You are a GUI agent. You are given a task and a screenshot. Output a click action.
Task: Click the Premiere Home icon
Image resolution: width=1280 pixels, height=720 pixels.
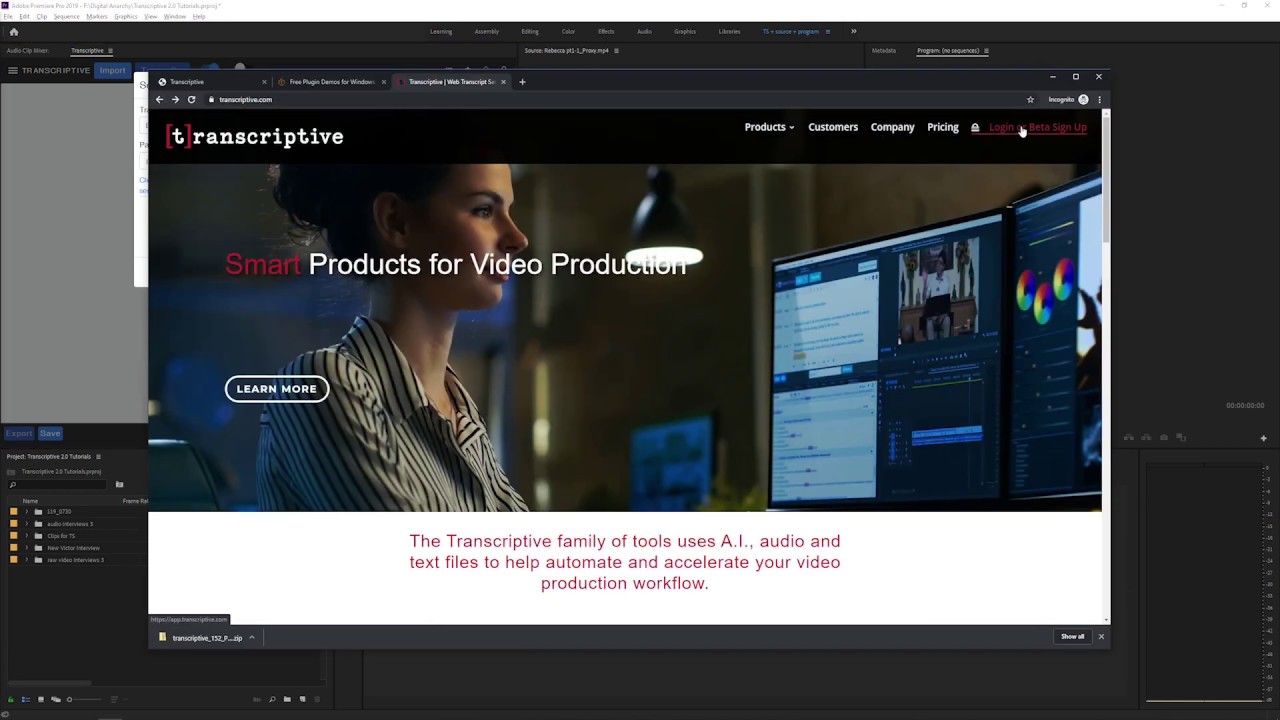click(x=13, y=31)
